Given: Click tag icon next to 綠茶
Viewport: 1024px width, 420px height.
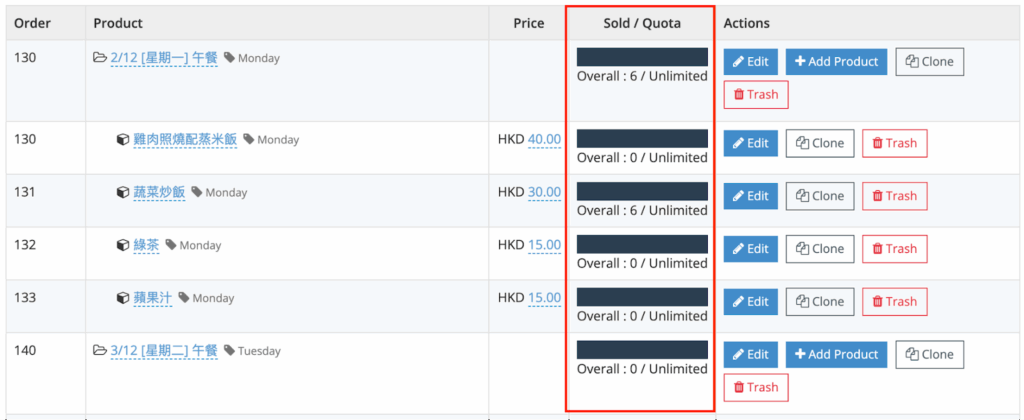Looking at the screenshot, I should coord(171,246).
